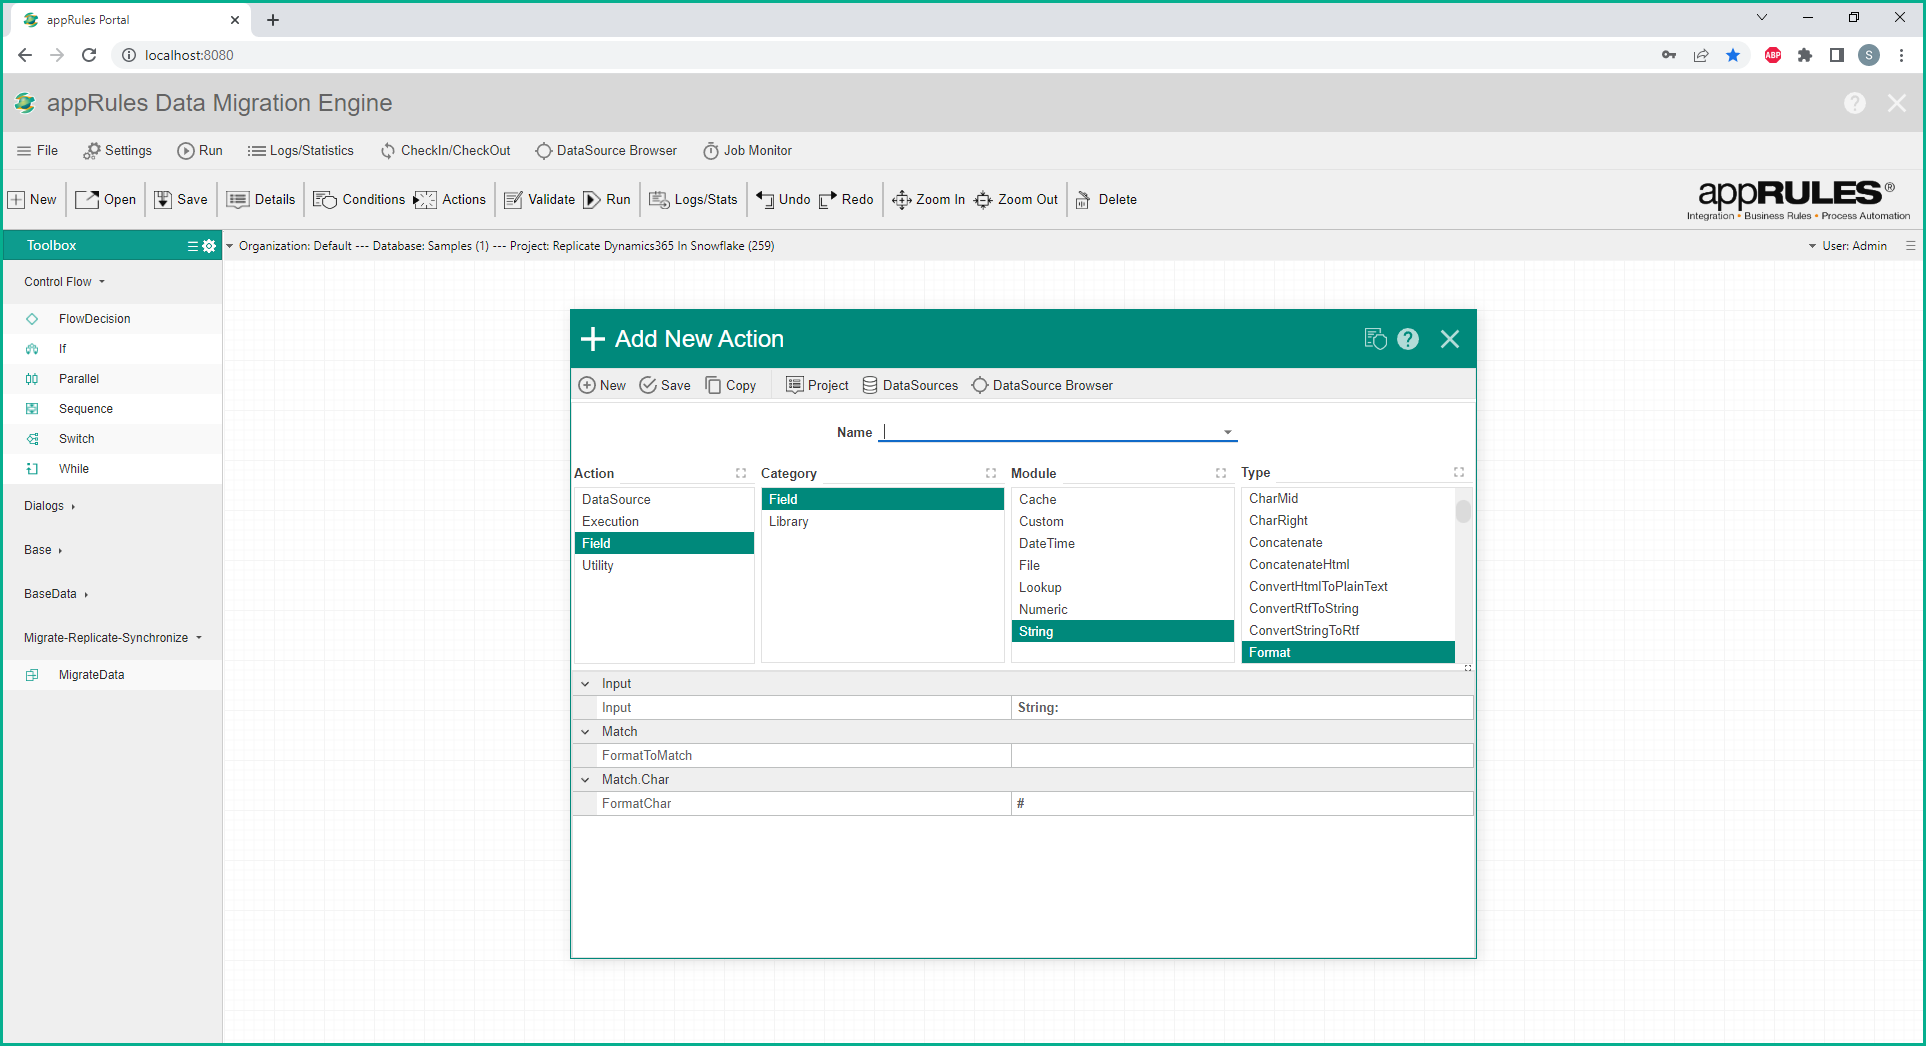The width and height of the screenshot is (1926, 1046).
Task: Click the Validate toolbar icon
Action: (x=513, y=200)
